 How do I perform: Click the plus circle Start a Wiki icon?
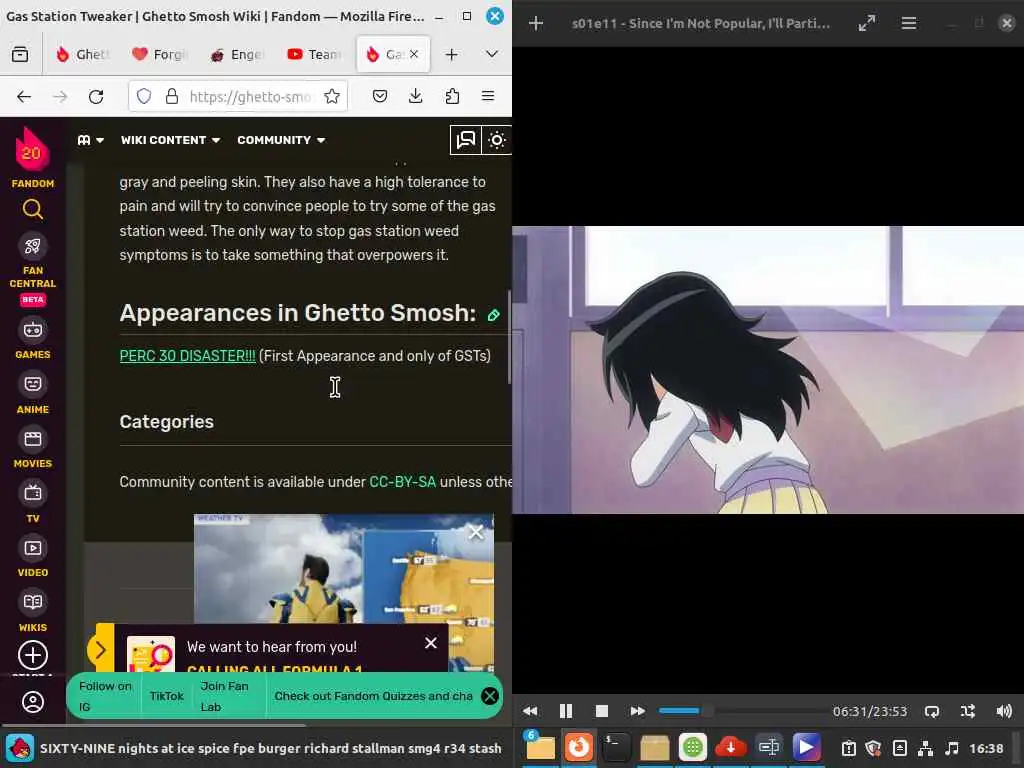pos(33,655)
